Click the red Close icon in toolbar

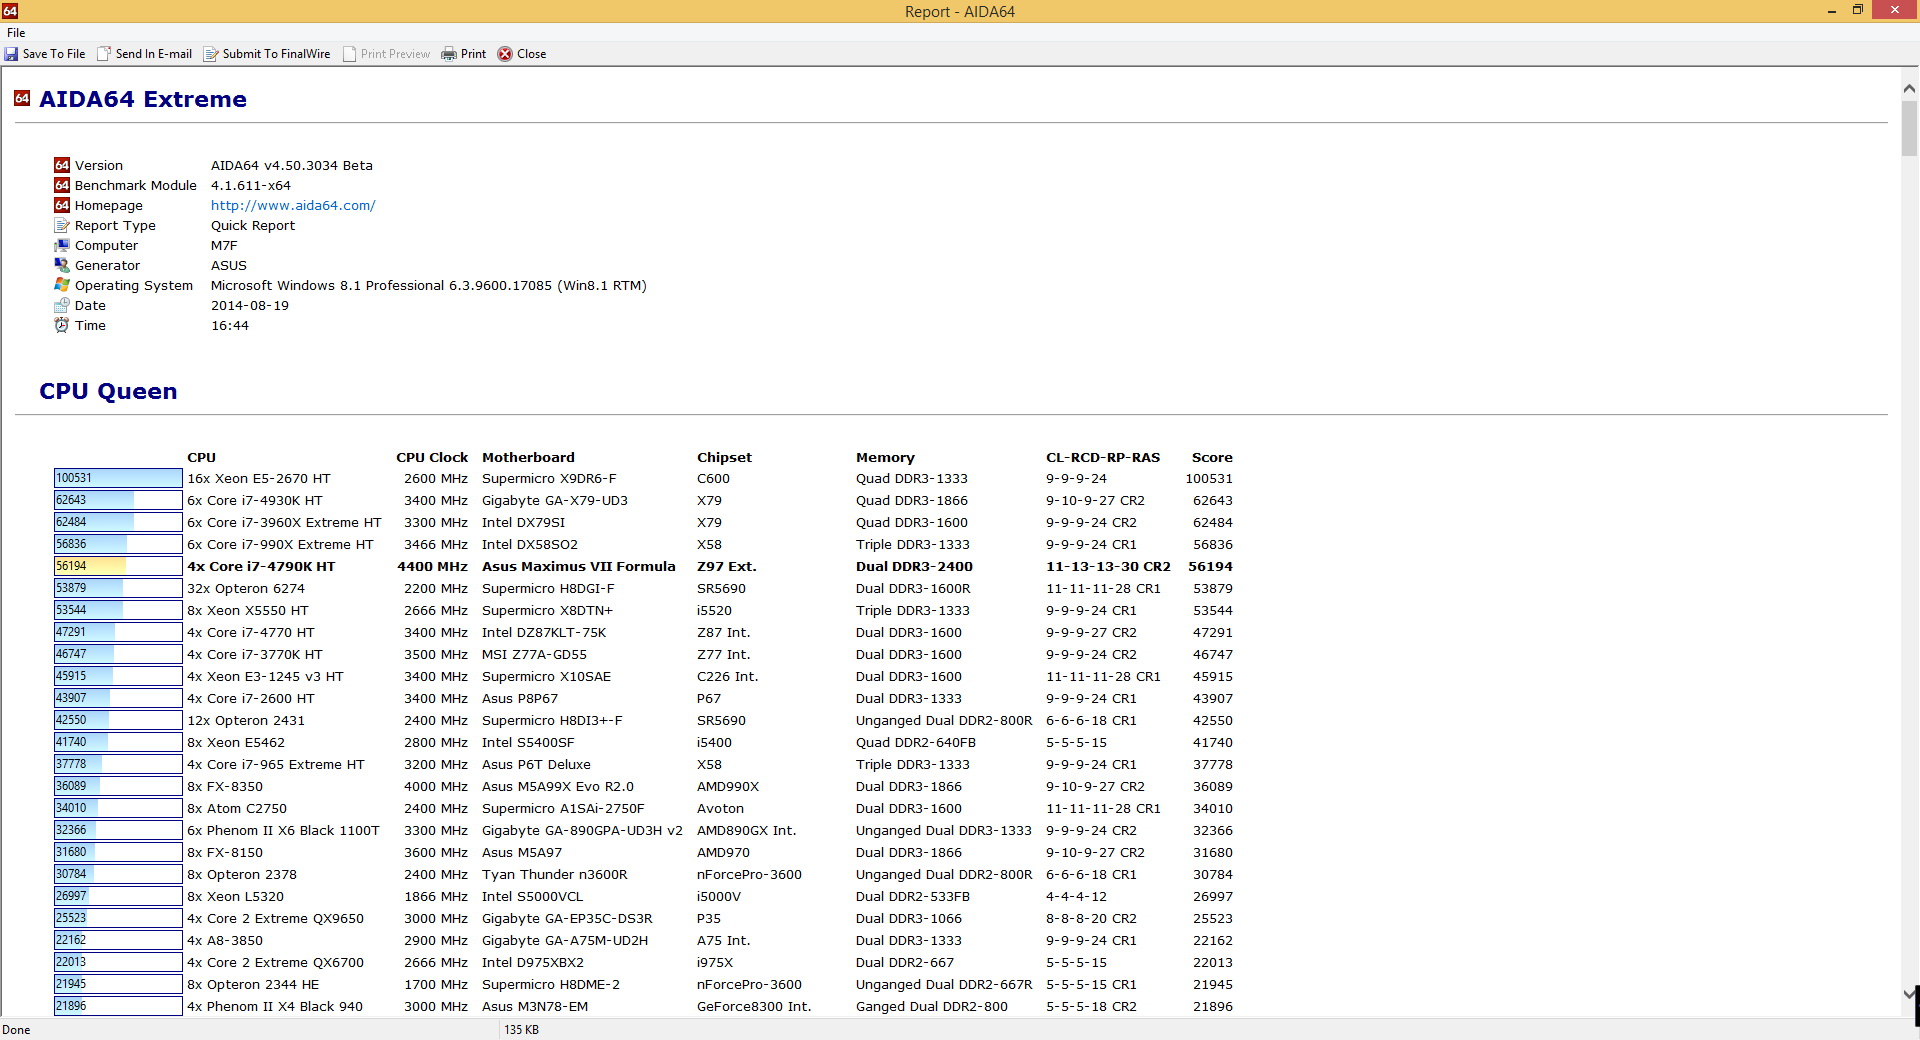[x=505, y=54]
